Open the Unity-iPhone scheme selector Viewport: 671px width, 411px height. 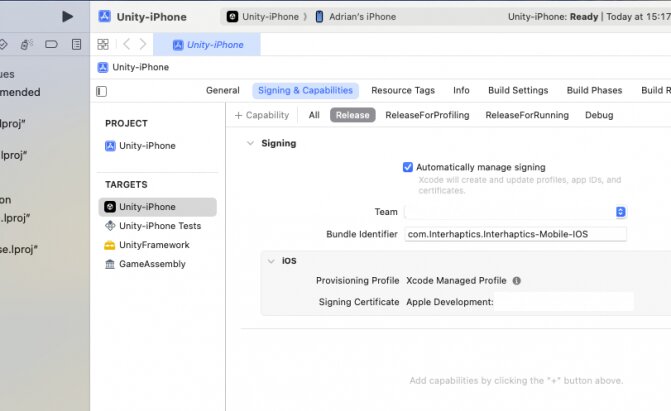[263, 17]
